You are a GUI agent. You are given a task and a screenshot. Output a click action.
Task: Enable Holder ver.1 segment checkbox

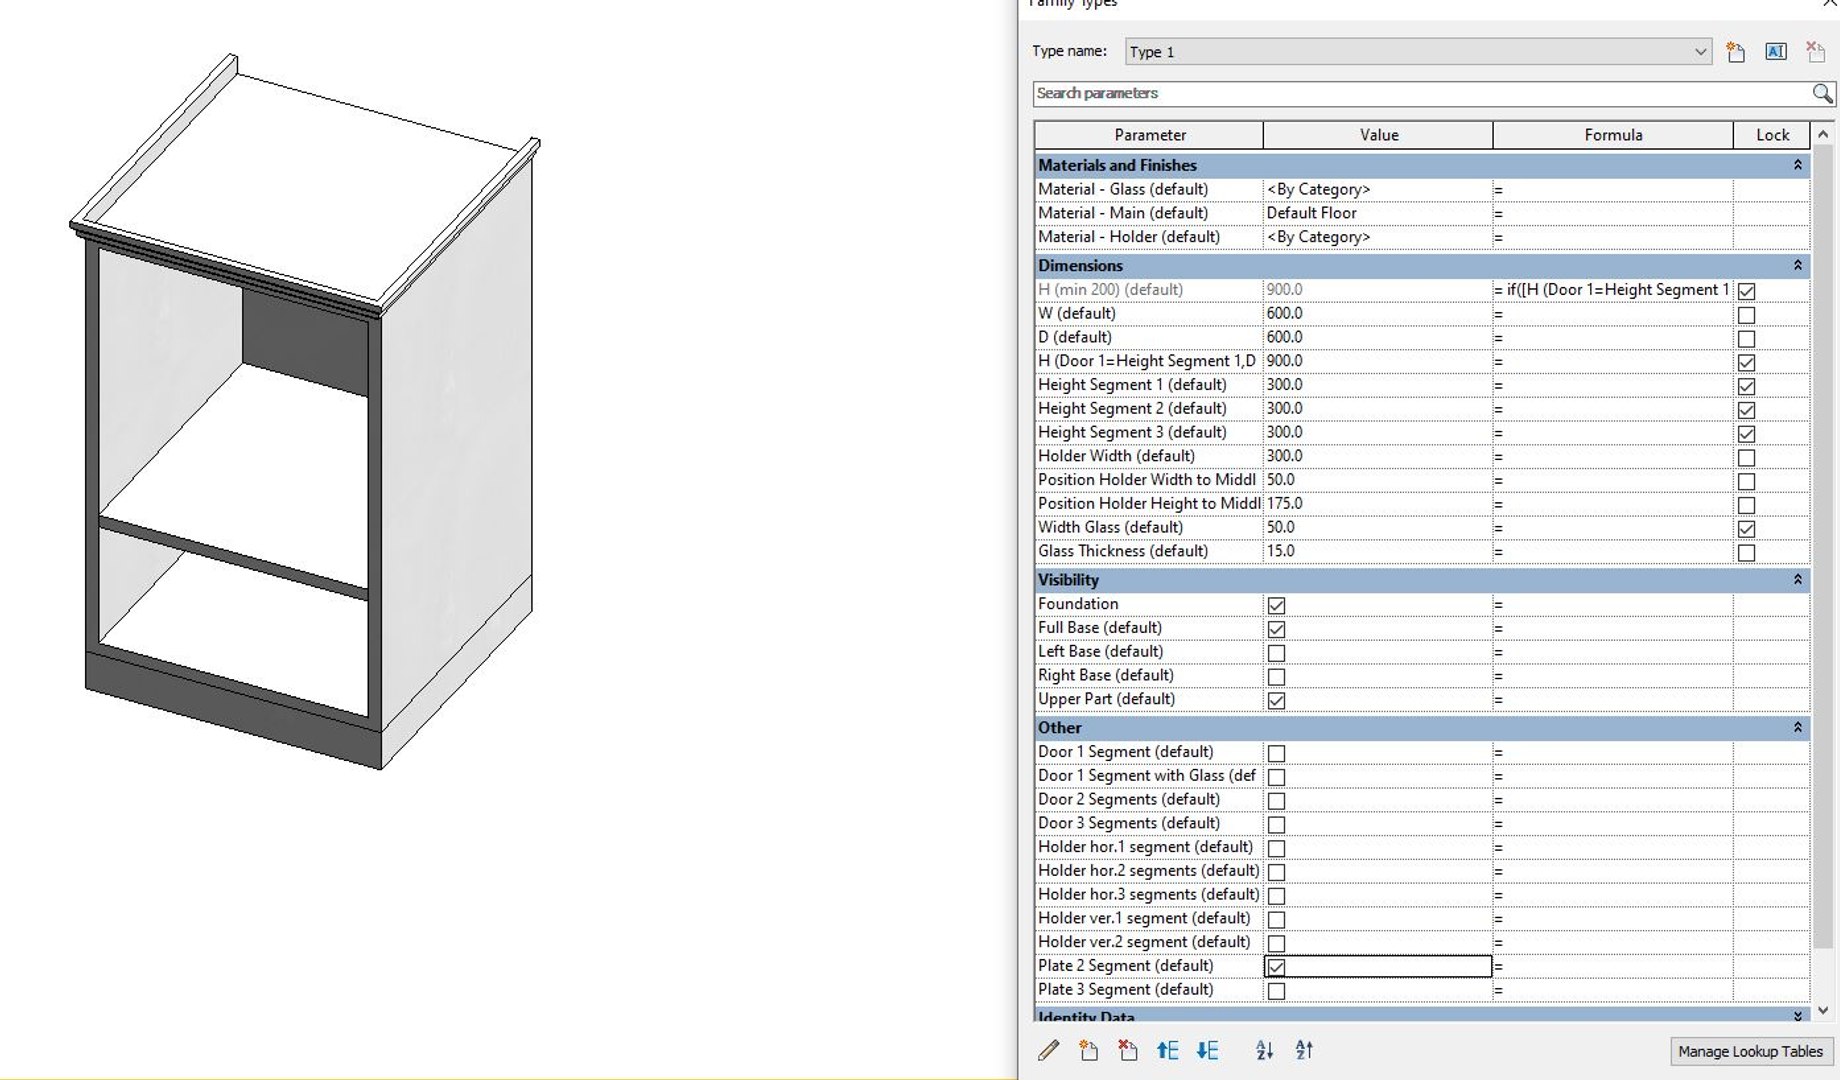[1276, 920]
